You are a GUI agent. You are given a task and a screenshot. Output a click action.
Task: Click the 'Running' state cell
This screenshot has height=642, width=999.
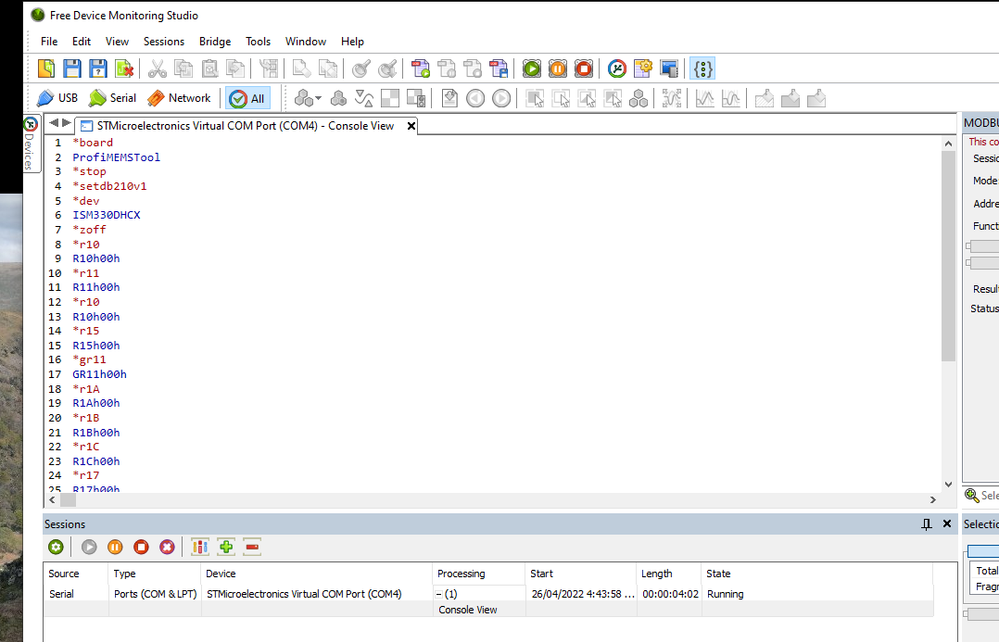725,594
